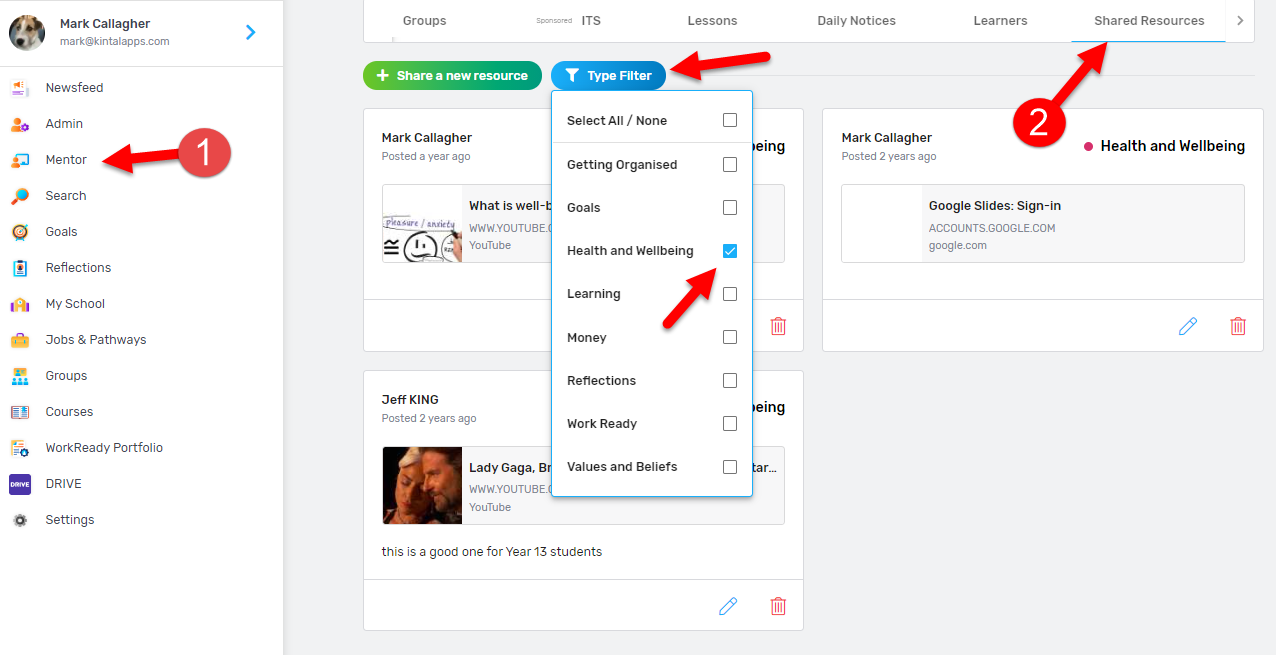Switch to the Daily Notices tab
The height and width of the screenshot is (655, 1276).
pyautogui.click(x=856, y=21)
